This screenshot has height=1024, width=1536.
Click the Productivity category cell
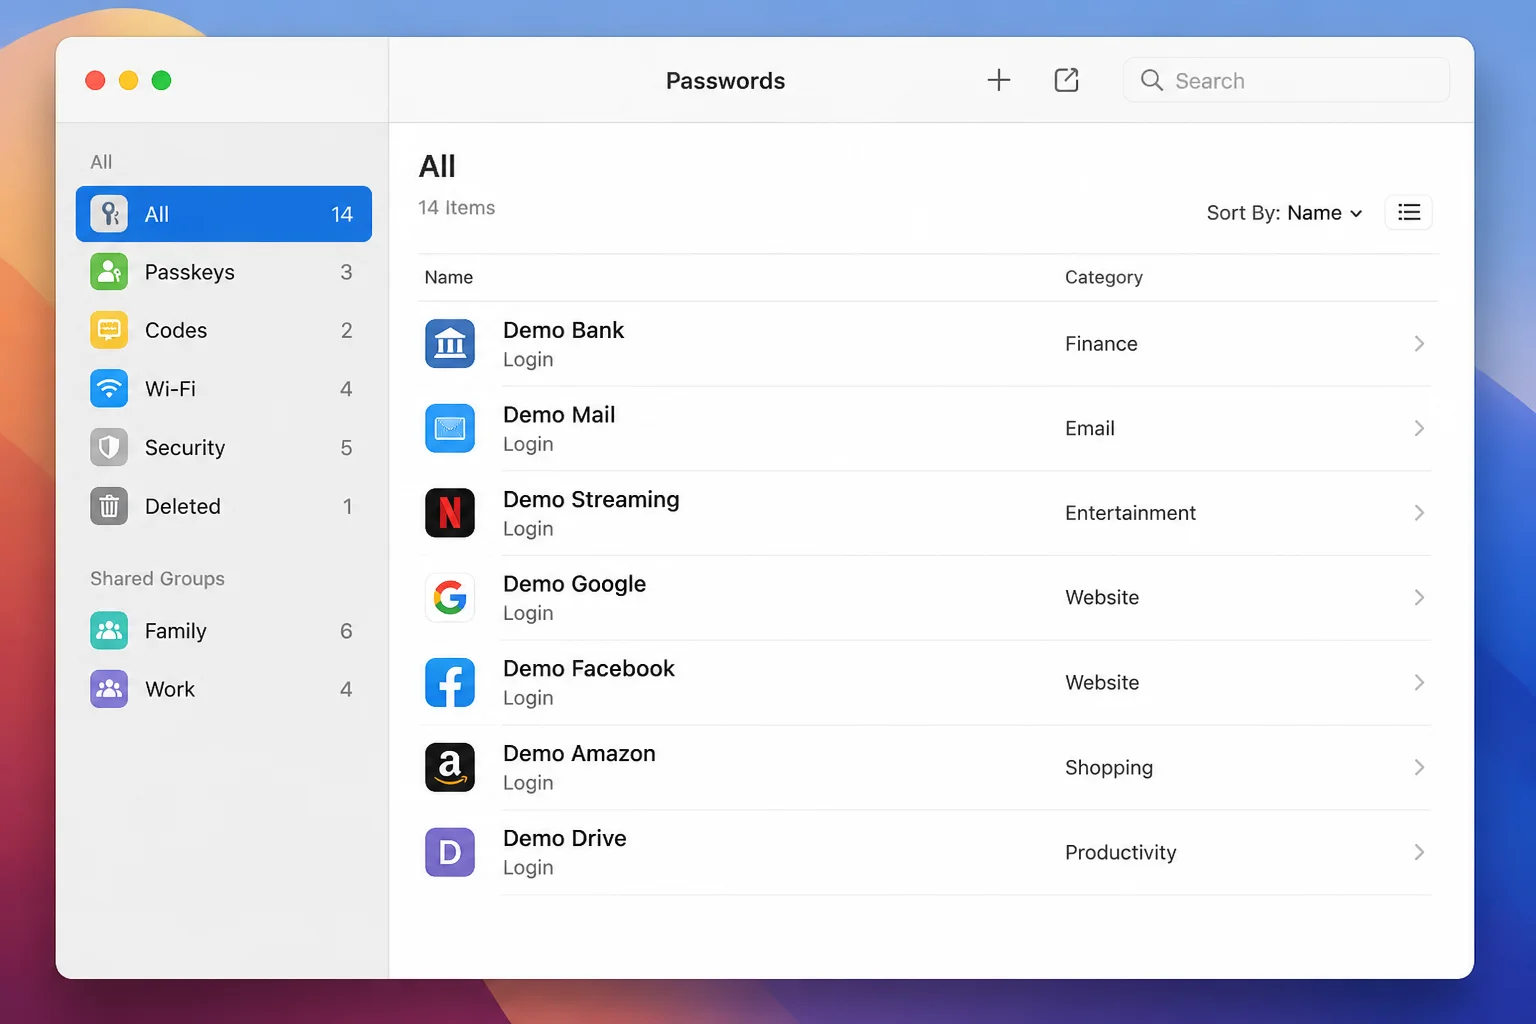pyautogui.click(x=1120, y=852)
